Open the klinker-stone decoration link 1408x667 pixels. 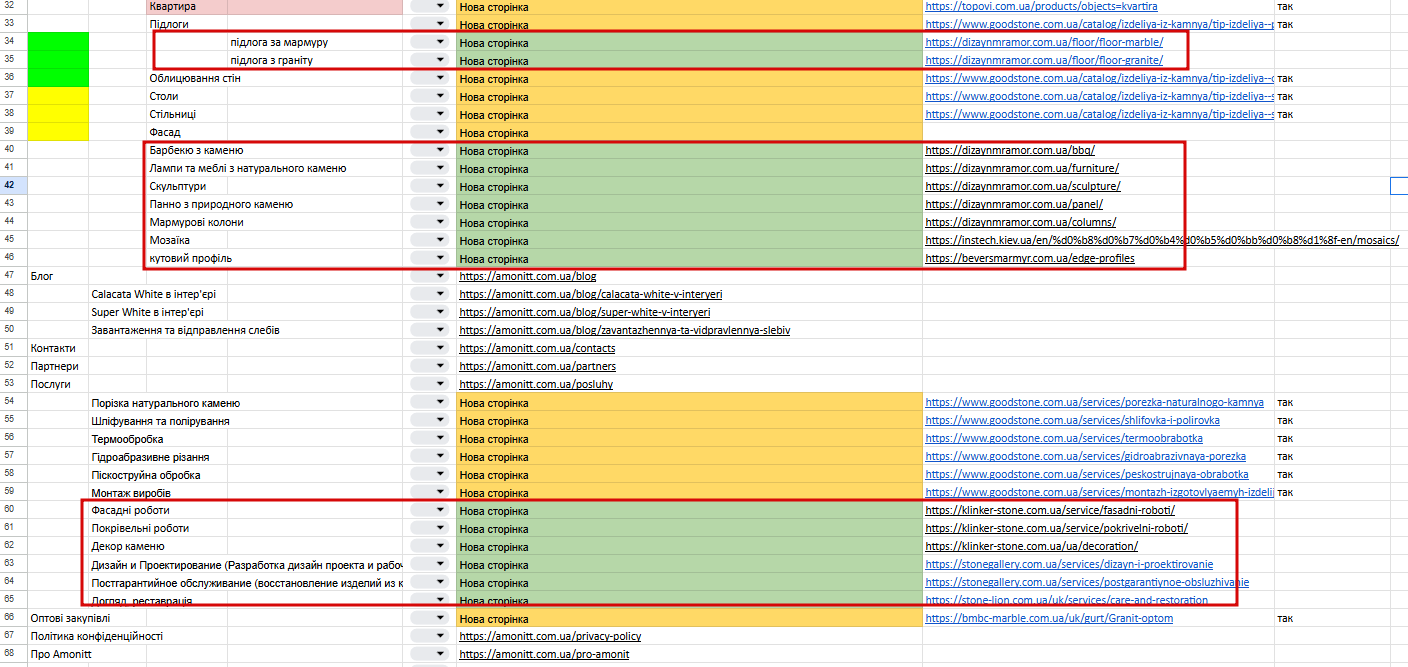1031,547
